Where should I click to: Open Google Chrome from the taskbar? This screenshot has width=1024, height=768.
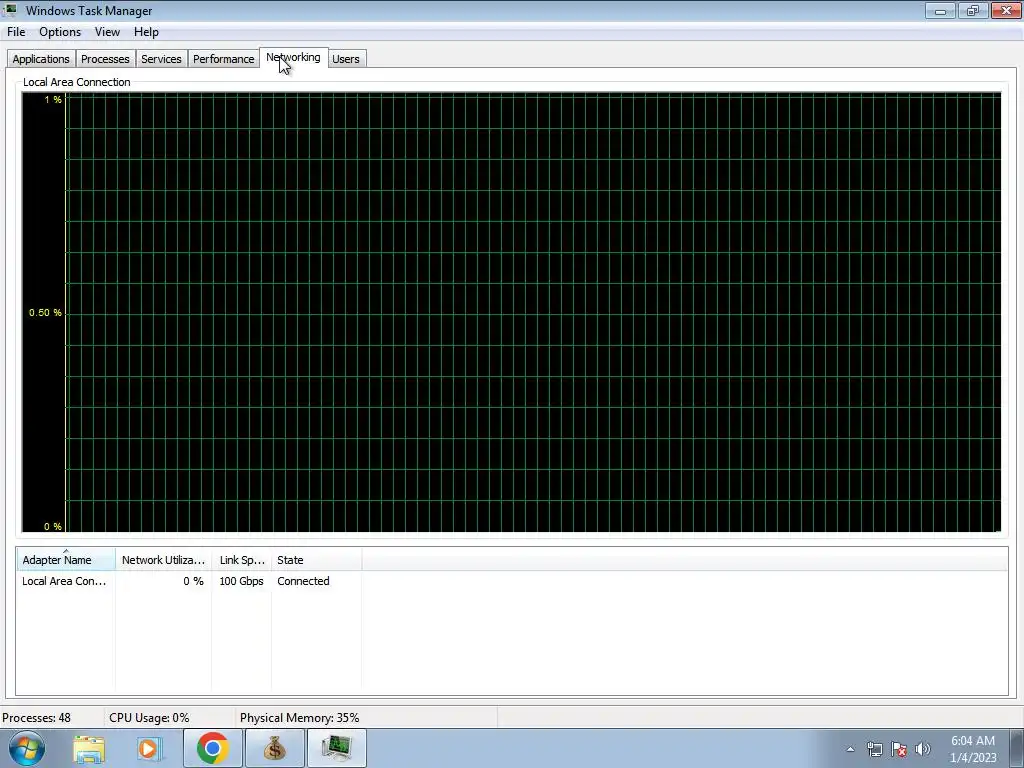click(x=212, y=748)
